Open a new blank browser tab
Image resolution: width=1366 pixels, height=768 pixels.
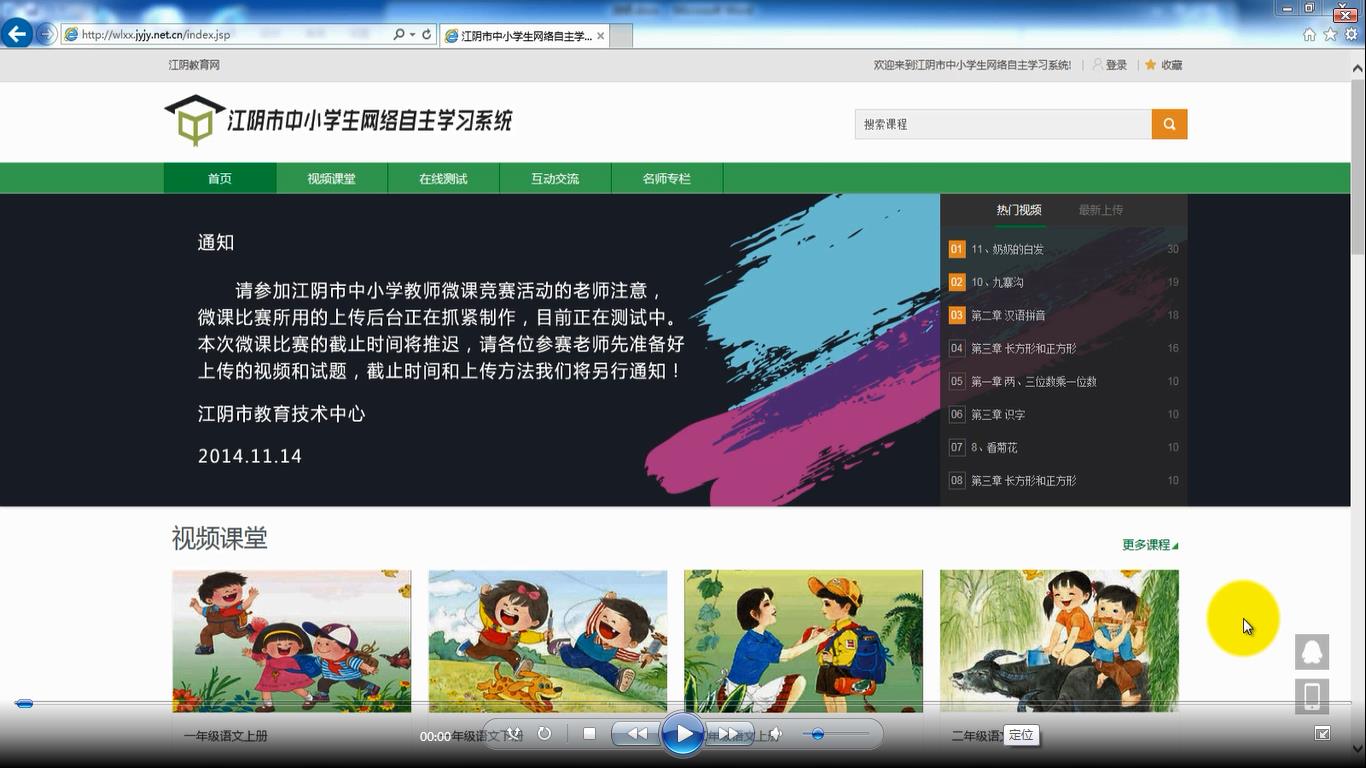(621, 35)
